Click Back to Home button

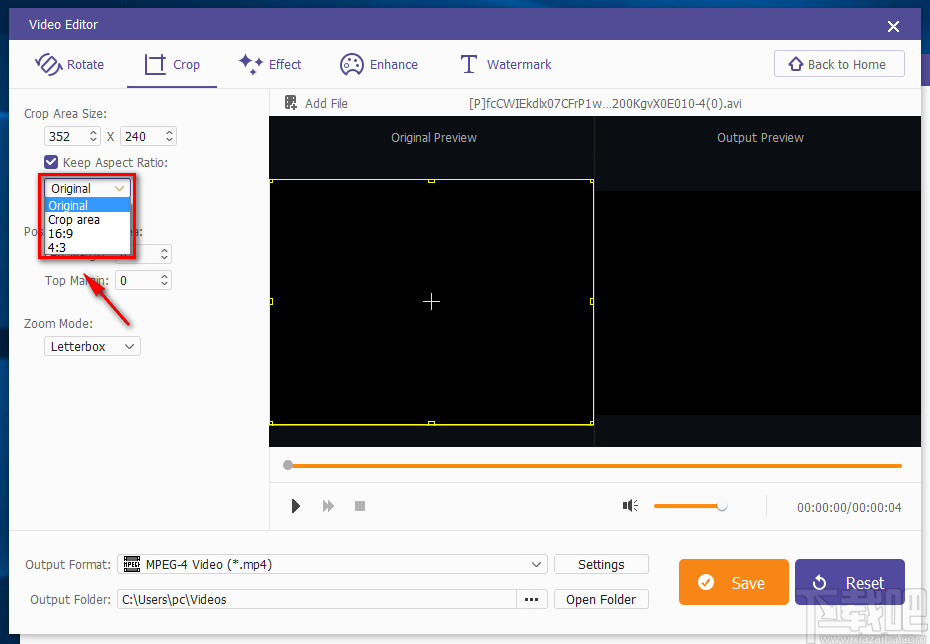click(838, 64)
